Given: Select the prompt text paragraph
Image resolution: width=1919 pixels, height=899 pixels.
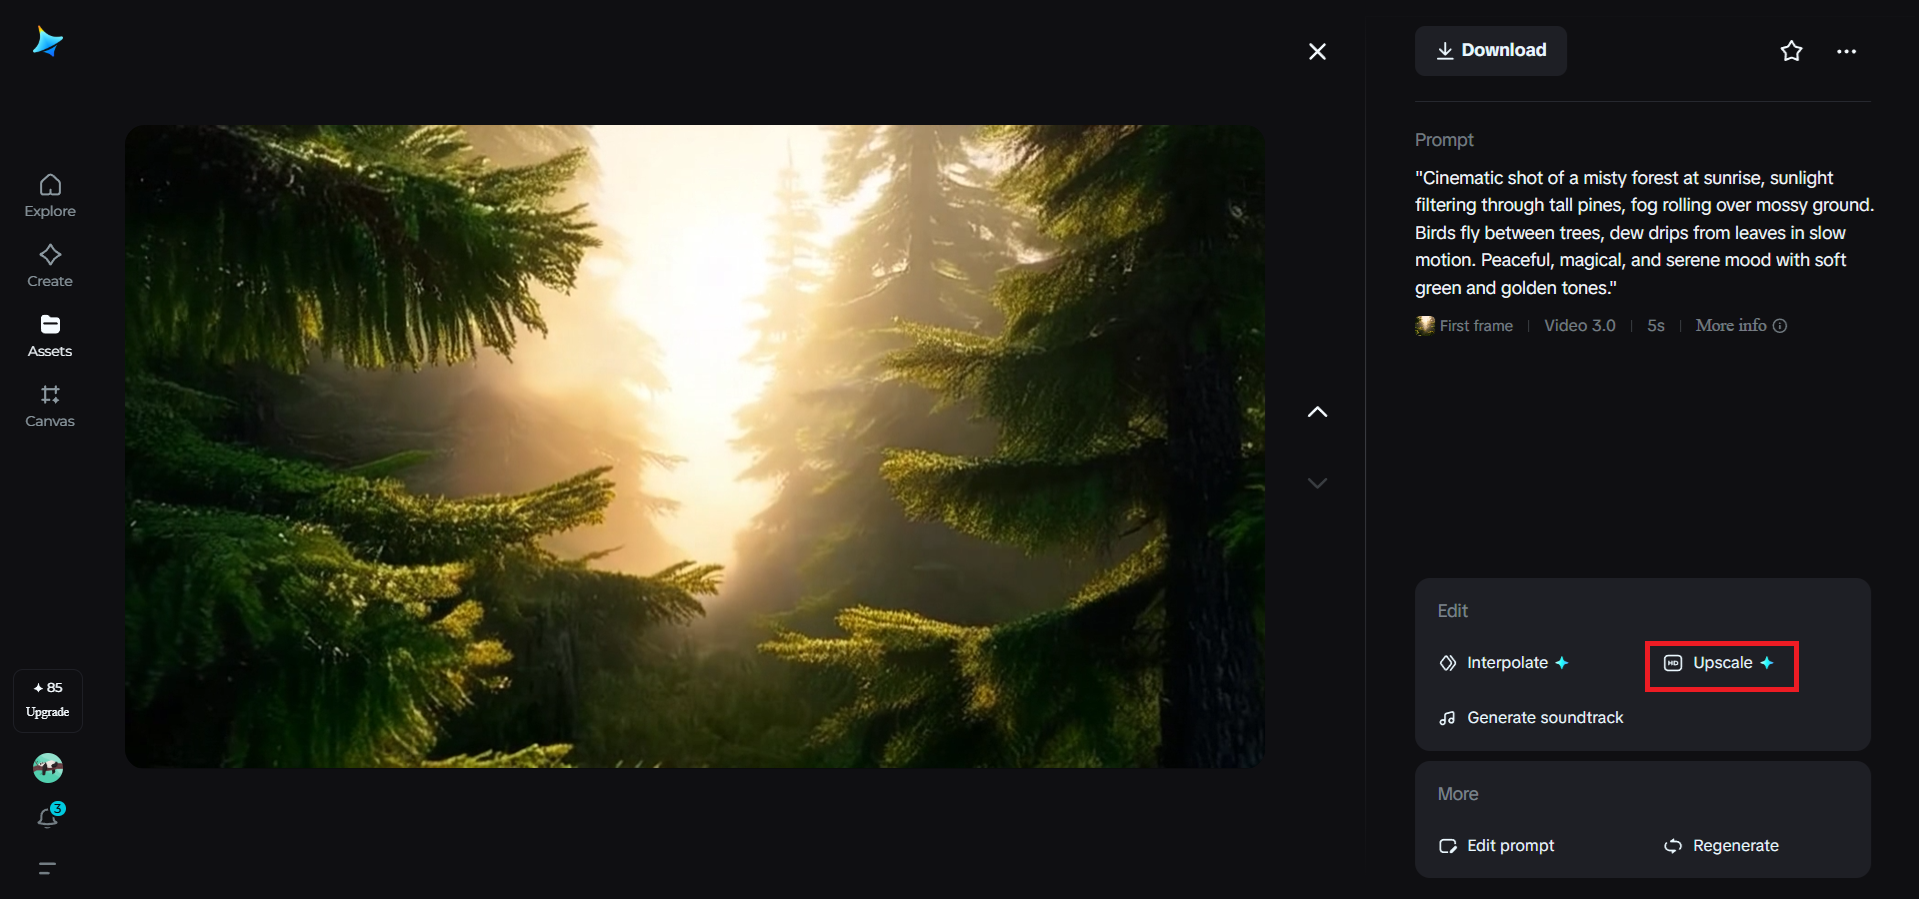Looking at the screenshot, I should [x=1644, y=233].
